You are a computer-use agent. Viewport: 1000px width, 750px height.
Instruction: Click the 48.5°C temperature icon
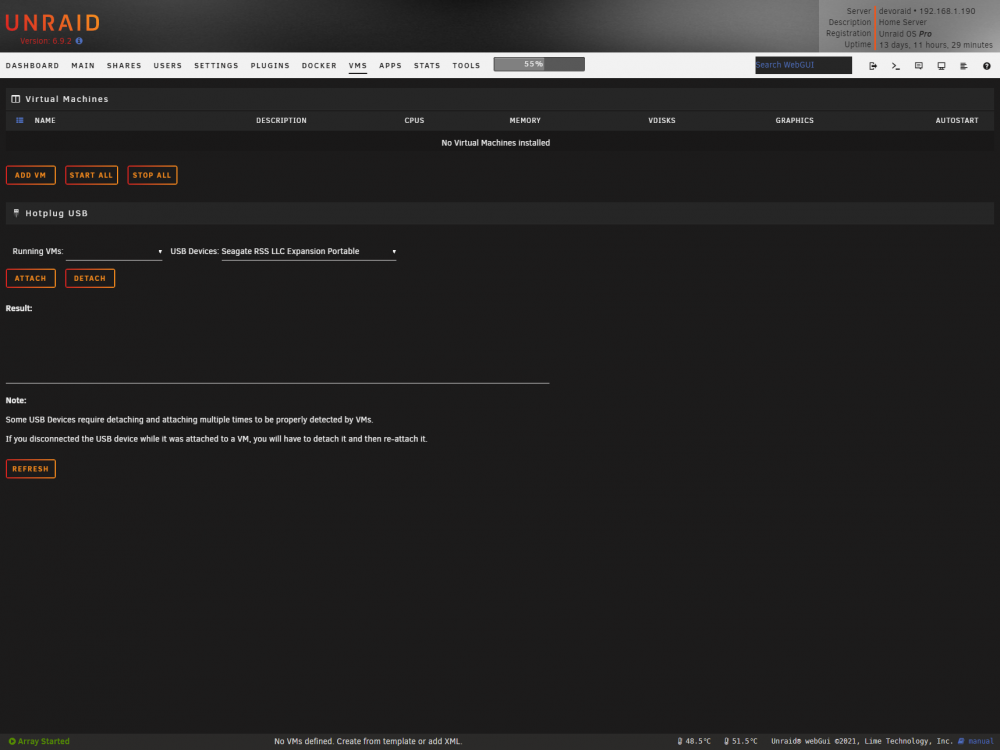pos(680,741)
